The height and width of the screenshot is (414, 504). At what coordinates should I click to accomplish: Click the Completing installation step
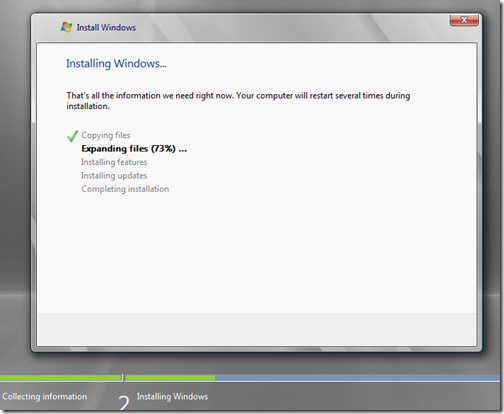click(125, 189)
